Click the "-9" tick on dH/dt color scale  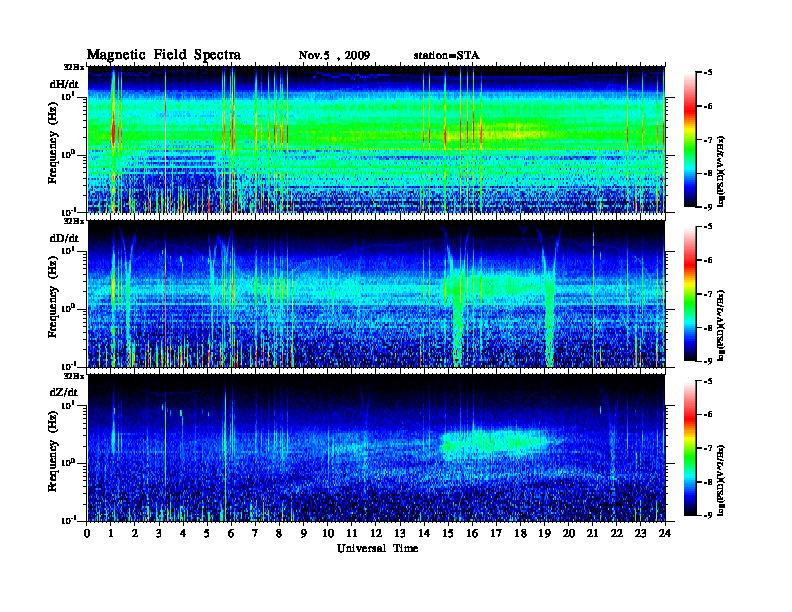(x=707, y=207)
